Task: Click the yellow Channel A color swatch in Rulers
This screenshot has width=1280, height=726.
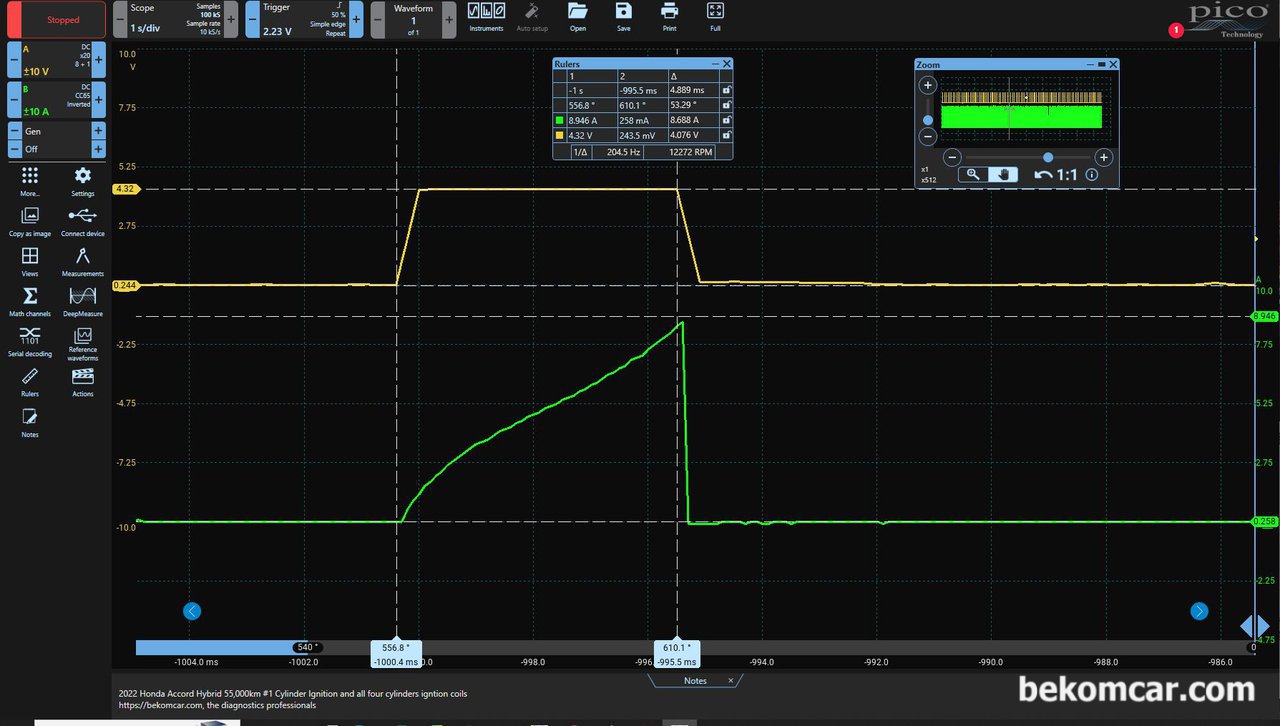Action: coord(559,134)
